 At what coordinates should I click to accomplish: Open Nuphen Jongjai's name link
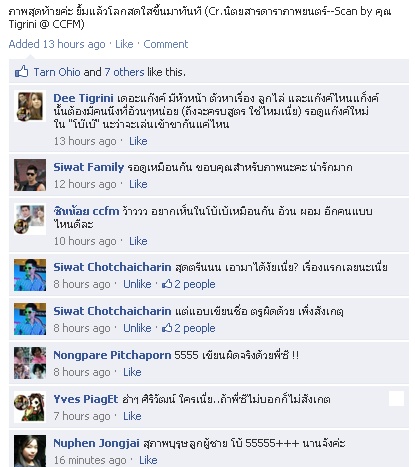tap(96, 443)
